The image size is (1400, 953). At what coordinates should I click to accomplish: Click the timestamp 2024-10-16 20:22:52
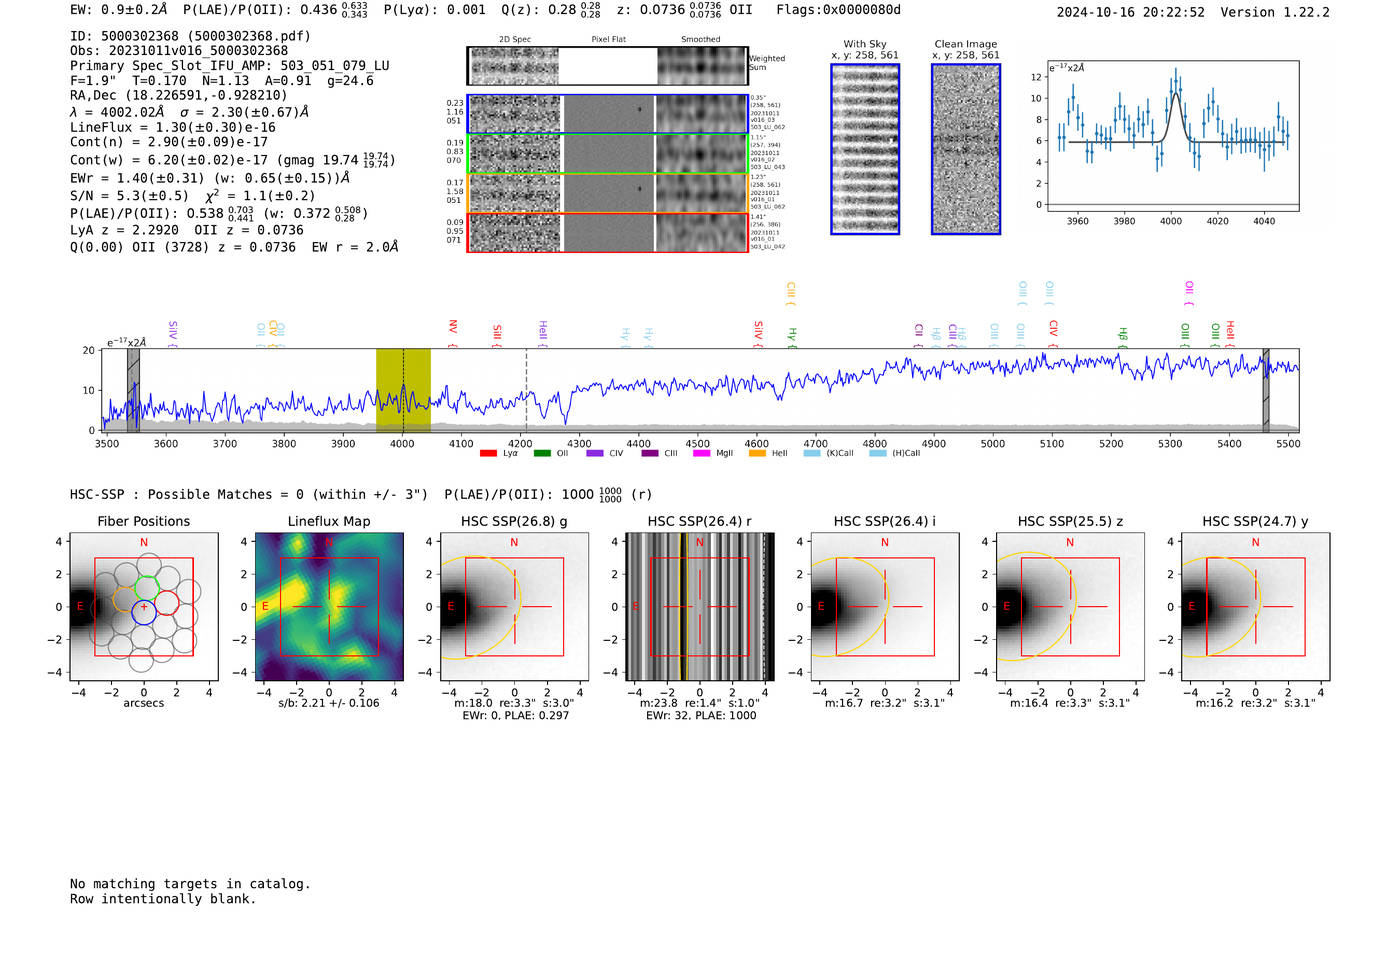[1131, 13]
